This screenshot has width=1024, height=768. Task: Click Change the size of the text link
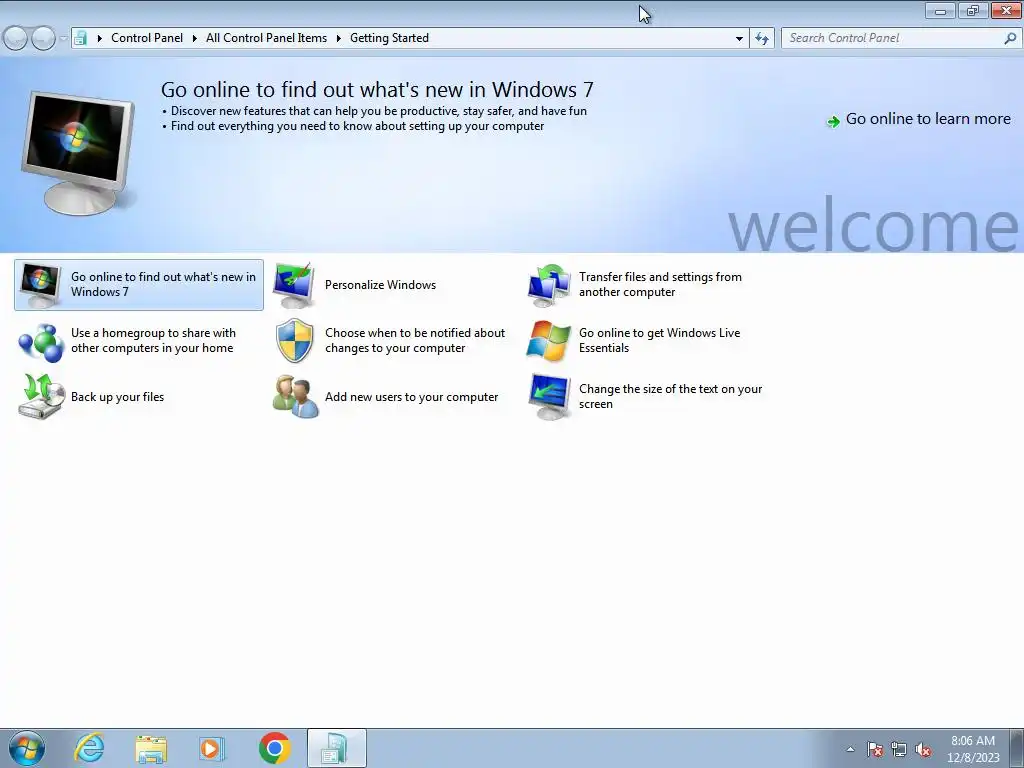[x=671, y=396]
